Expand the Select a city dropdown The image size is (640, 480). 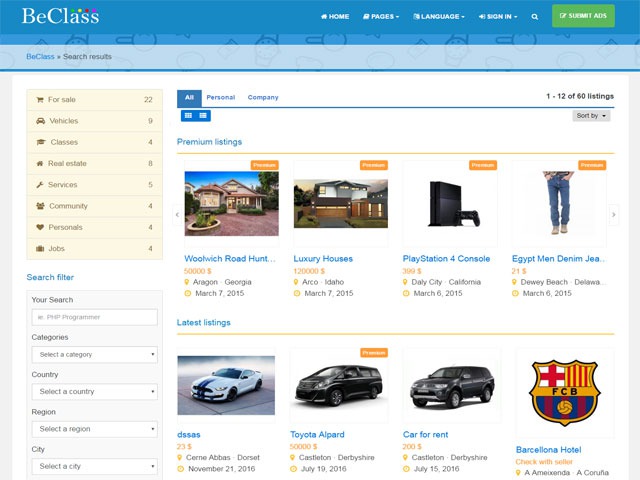coord(95,466)
